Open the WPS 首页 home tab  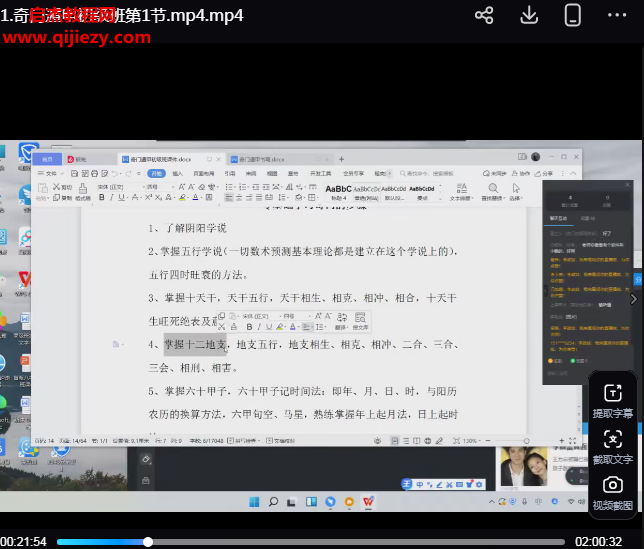pos(47,159)
